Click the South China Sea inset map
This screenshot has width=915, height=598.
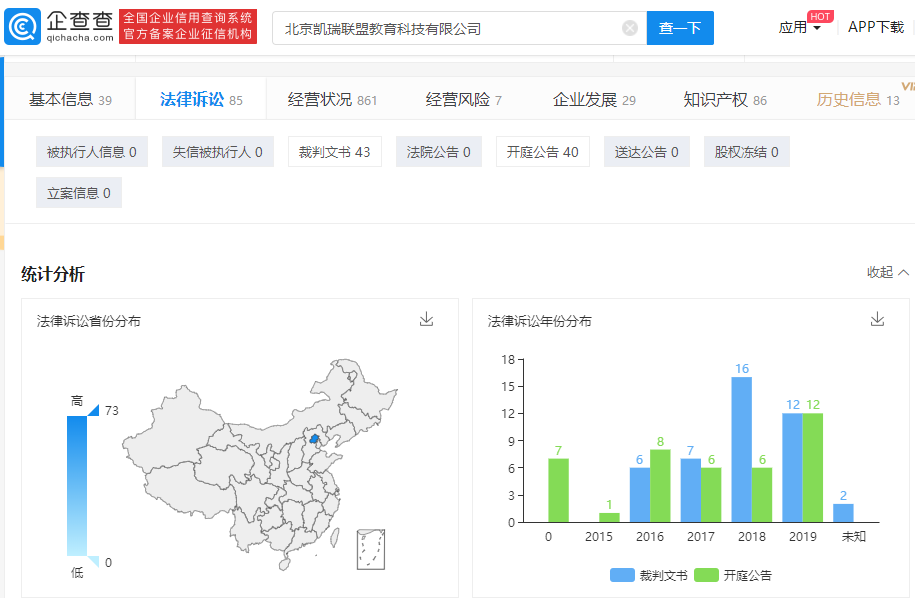tap(371, 549)
